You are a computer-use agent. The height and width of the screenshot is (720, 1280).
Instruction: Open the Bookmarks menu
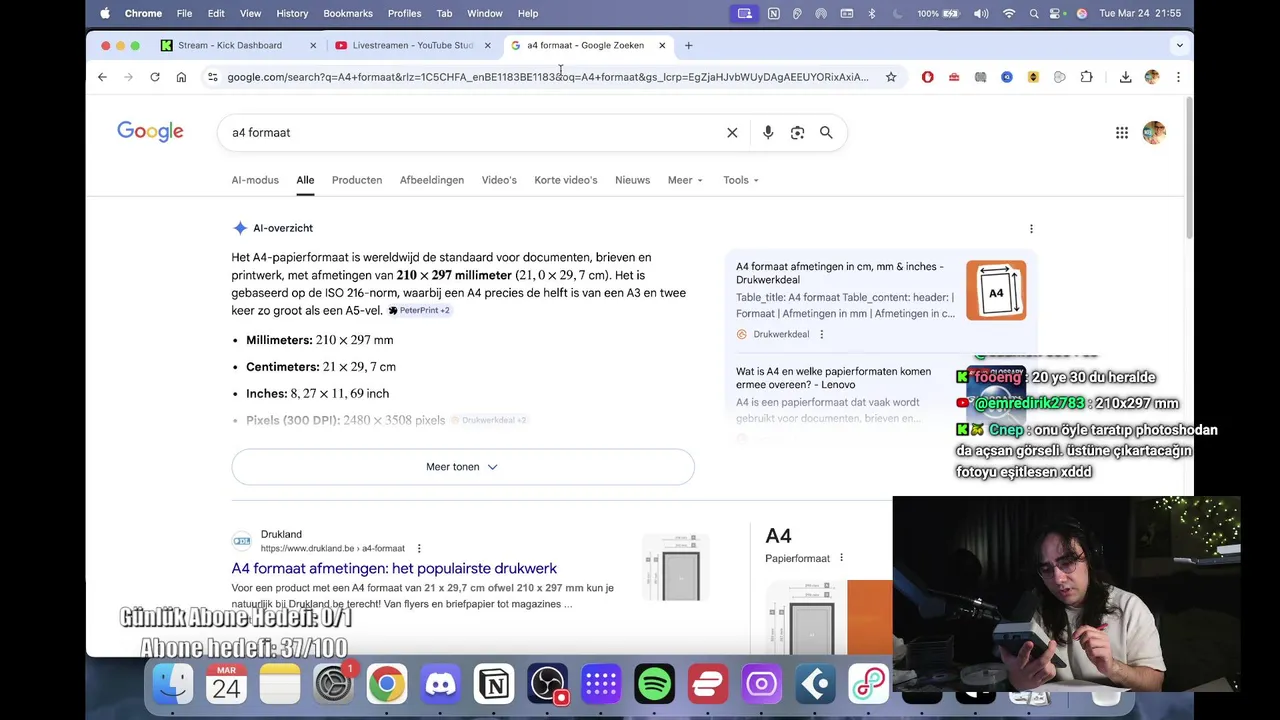[x=348, y=13]
